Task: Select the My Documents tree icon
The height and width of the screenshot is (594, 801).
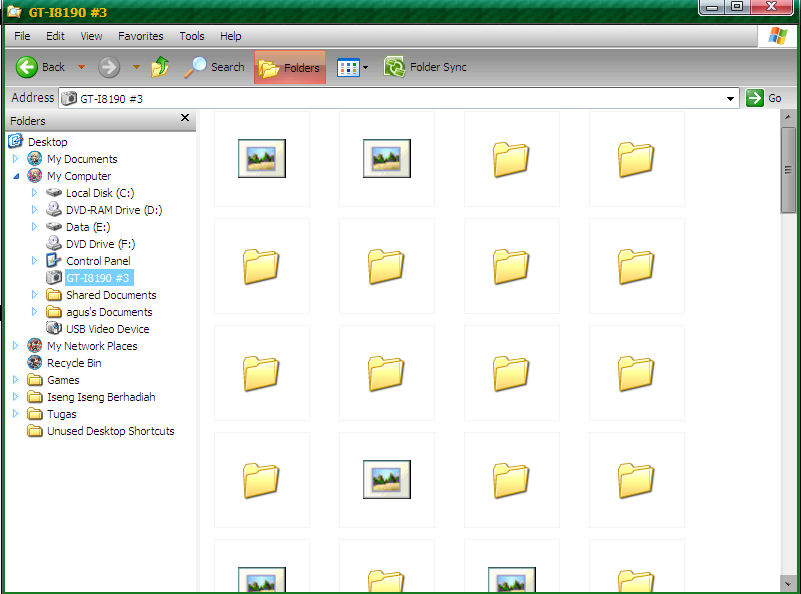Action: point(35,158)
